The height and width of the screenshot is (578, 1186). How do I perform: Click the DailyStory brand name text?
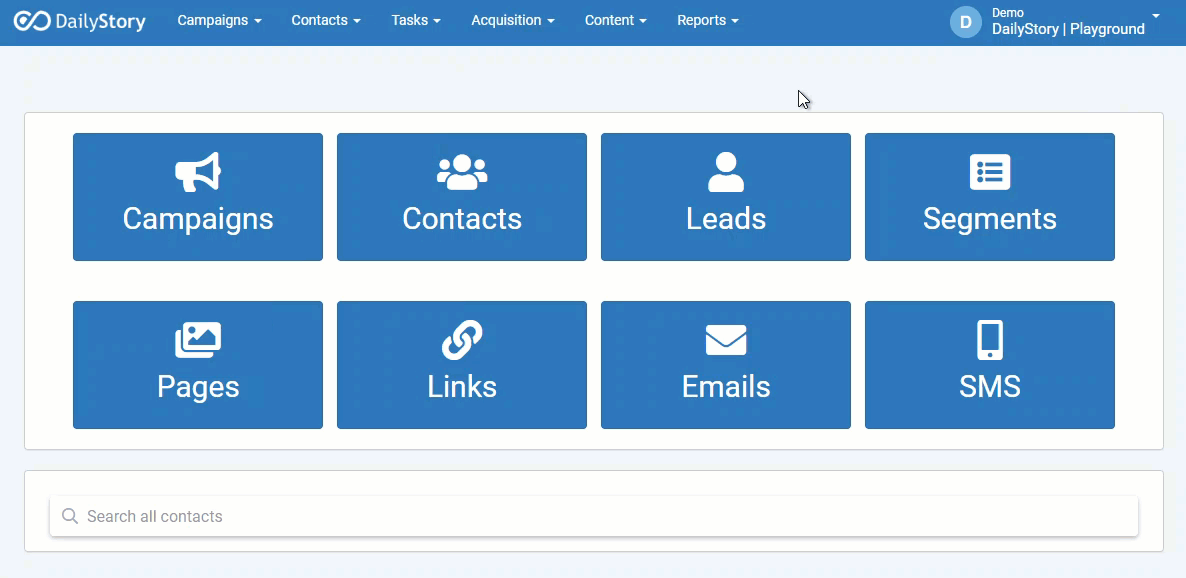click(101, 22)
